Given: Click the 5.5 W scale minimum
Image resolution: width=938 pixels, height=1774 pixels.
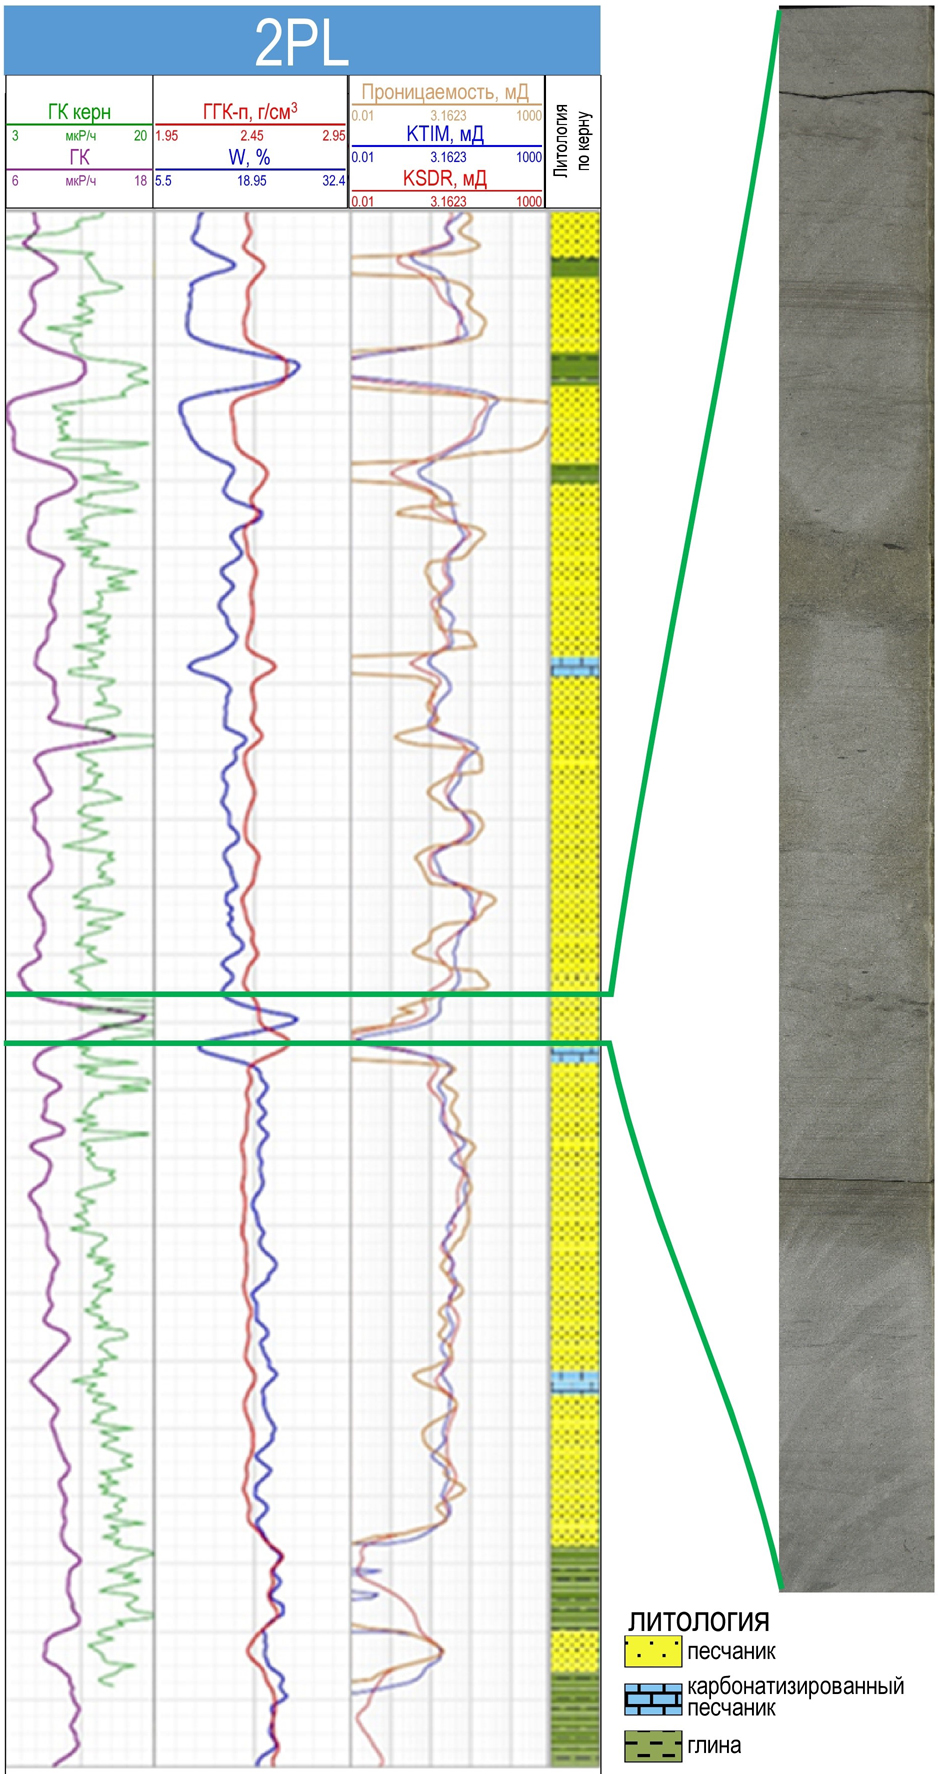Looking at the screenshot, I should (x=163, y=181).
